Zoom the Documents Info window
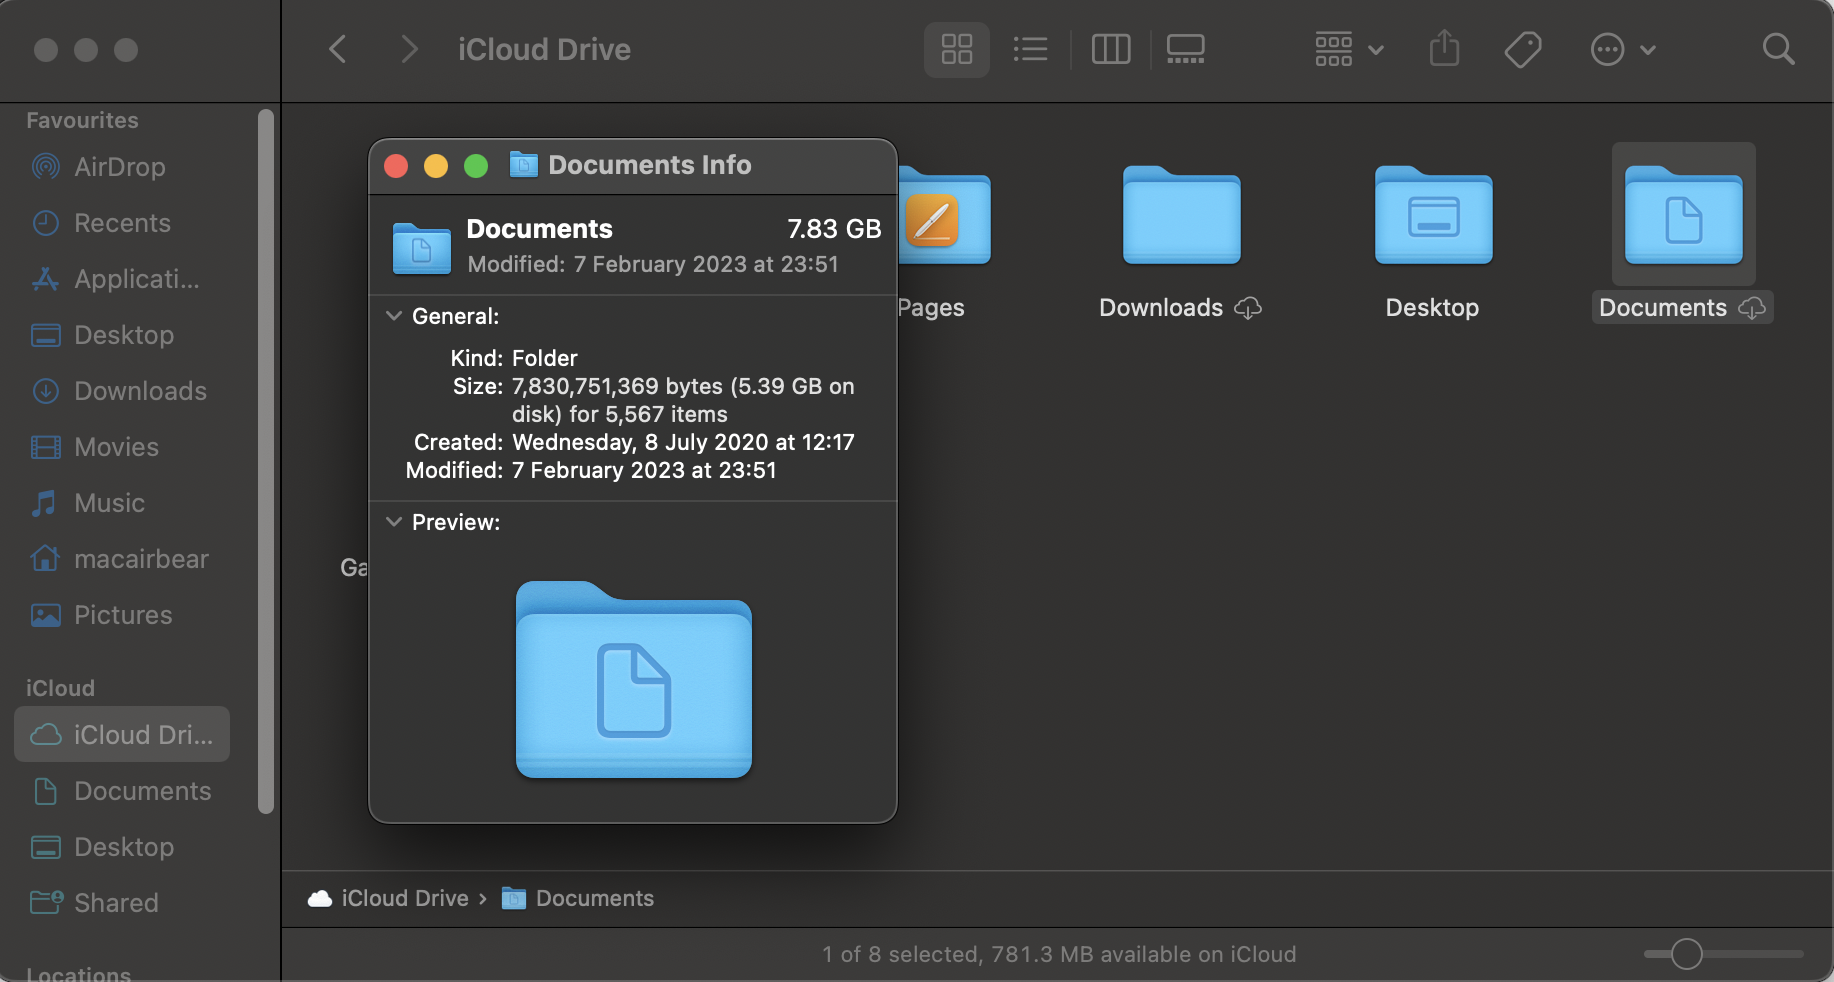Viewport: 1834px width, 982px height. pyautogui.click(x=476, y=166)
